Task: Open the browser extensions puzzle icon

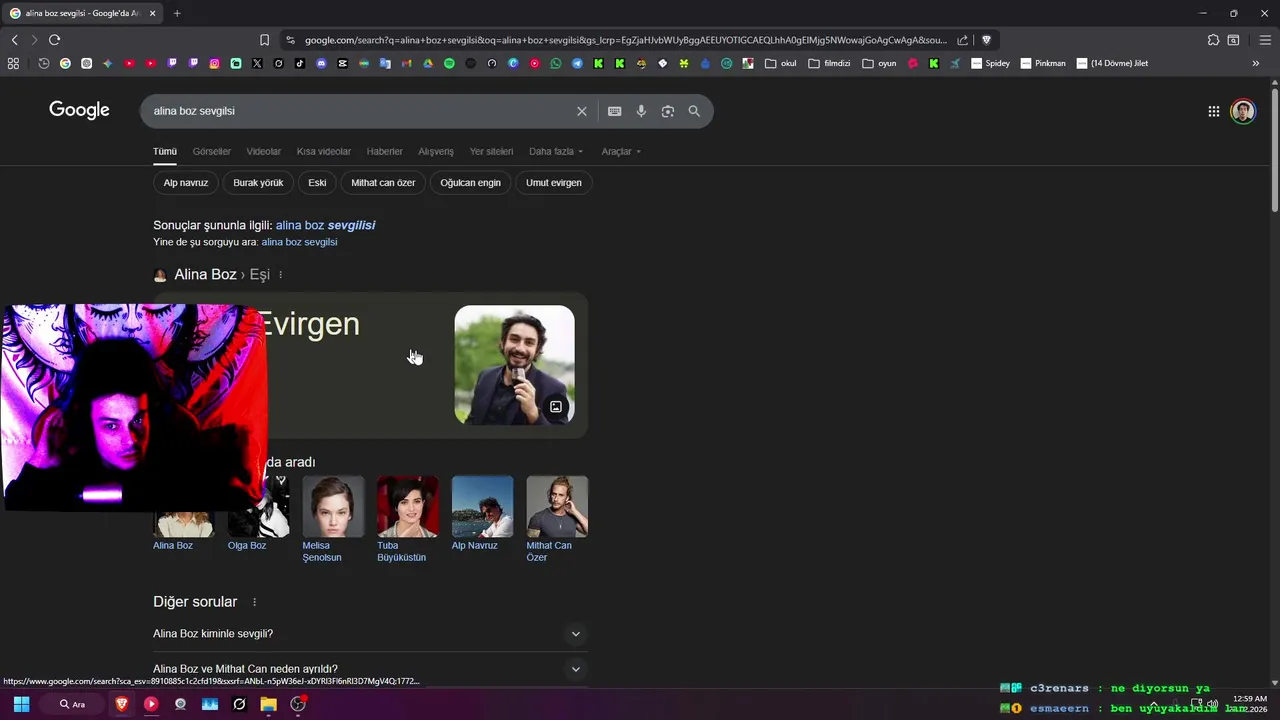Action: click(1213, 40)
